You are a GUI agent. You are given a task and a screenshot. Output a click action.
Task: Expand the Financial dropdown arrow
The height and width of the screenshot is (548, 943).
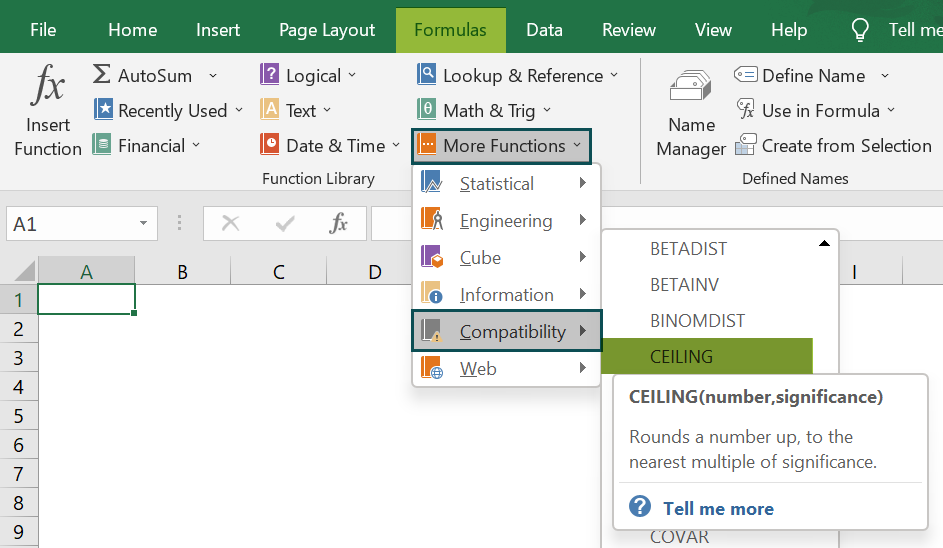tap(196, 145)
